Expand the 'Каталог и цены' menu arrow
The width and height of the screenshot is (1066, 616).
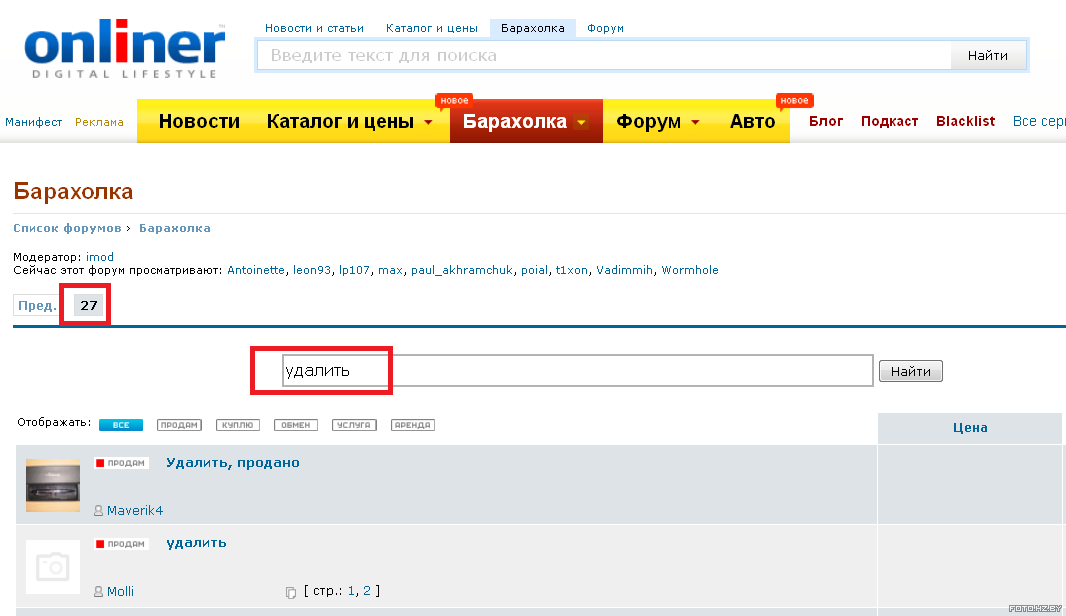[428, 123]
